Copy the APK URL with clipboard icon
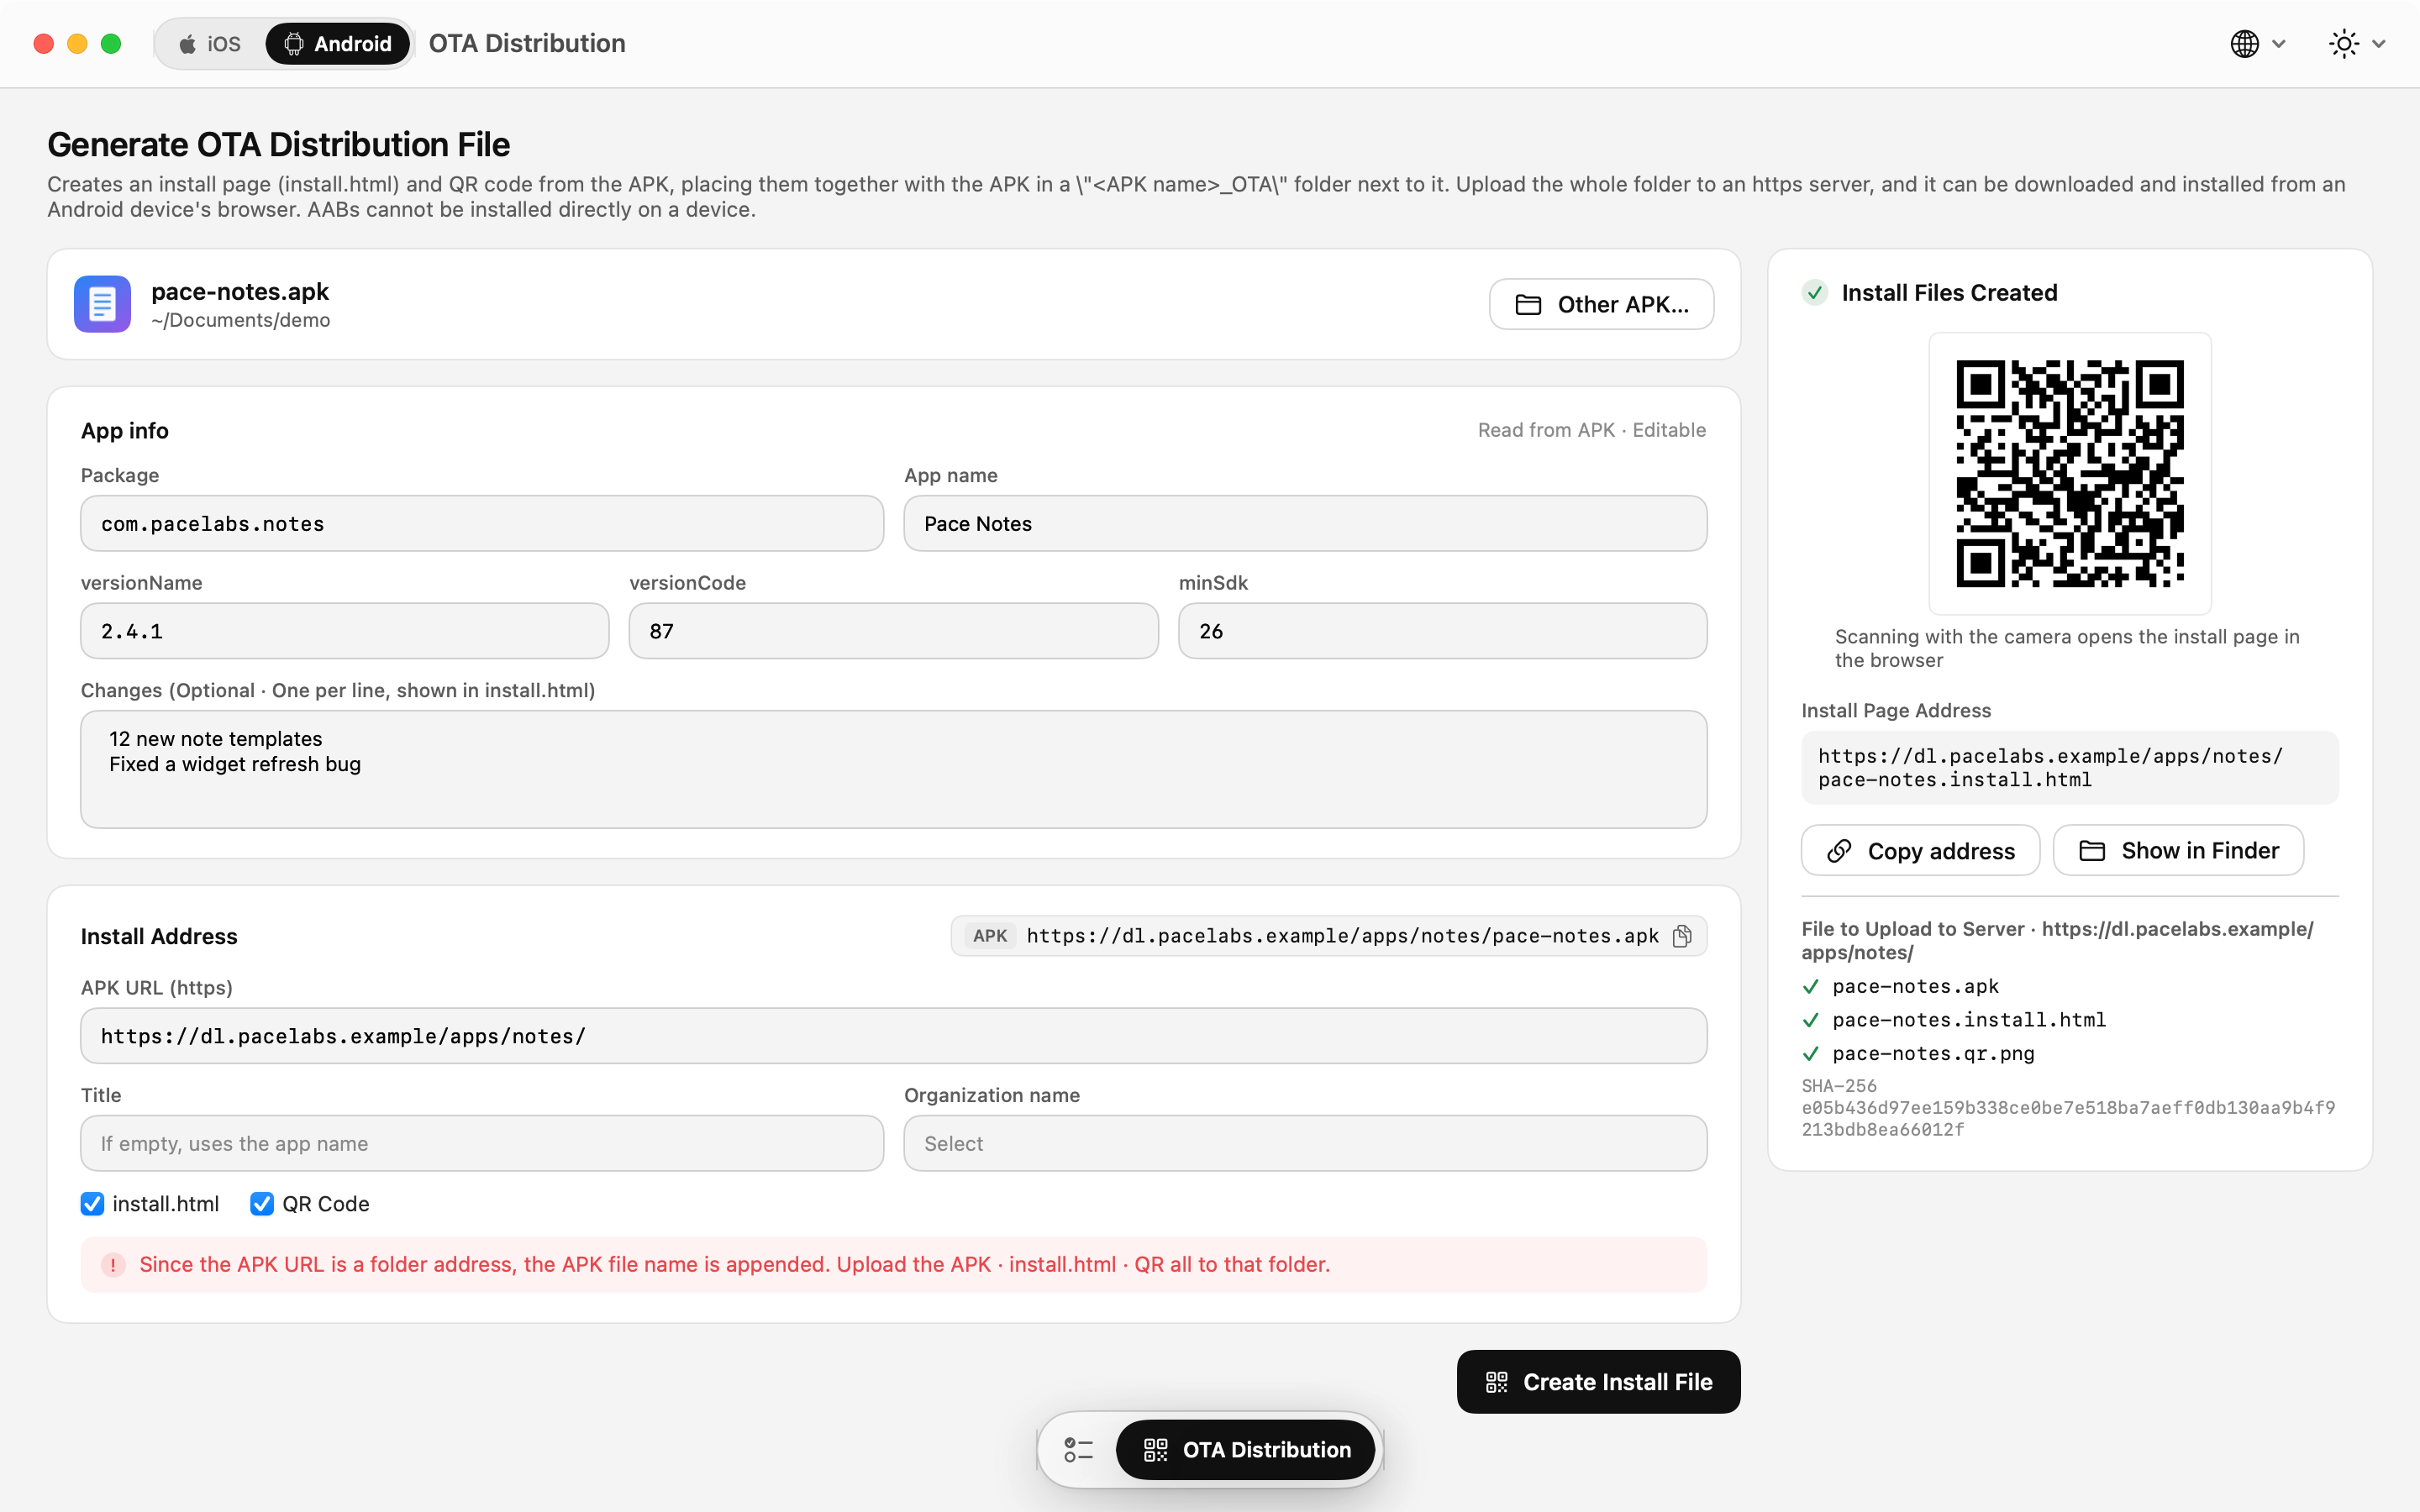 click(x=1682, y=936)
